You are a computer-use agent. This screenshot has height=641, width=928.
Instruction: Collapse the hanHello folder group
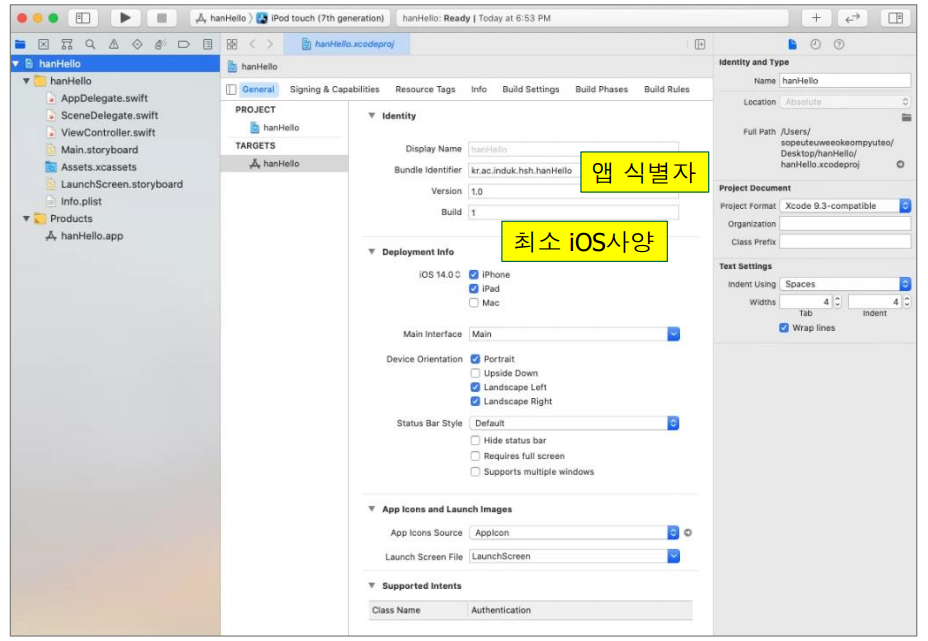[x=26, y=80]
